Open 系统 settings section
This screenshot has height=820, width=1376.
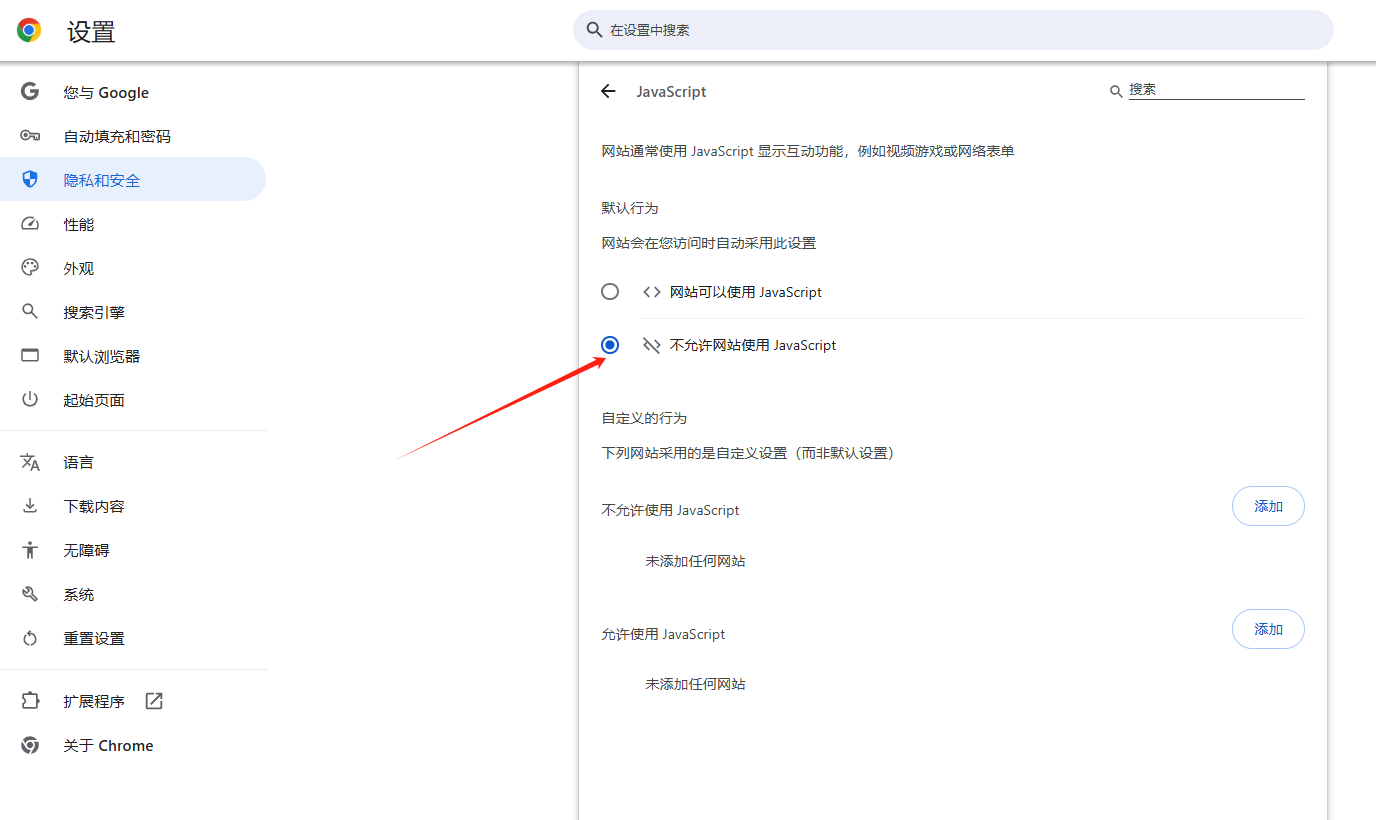coord(133,594)
